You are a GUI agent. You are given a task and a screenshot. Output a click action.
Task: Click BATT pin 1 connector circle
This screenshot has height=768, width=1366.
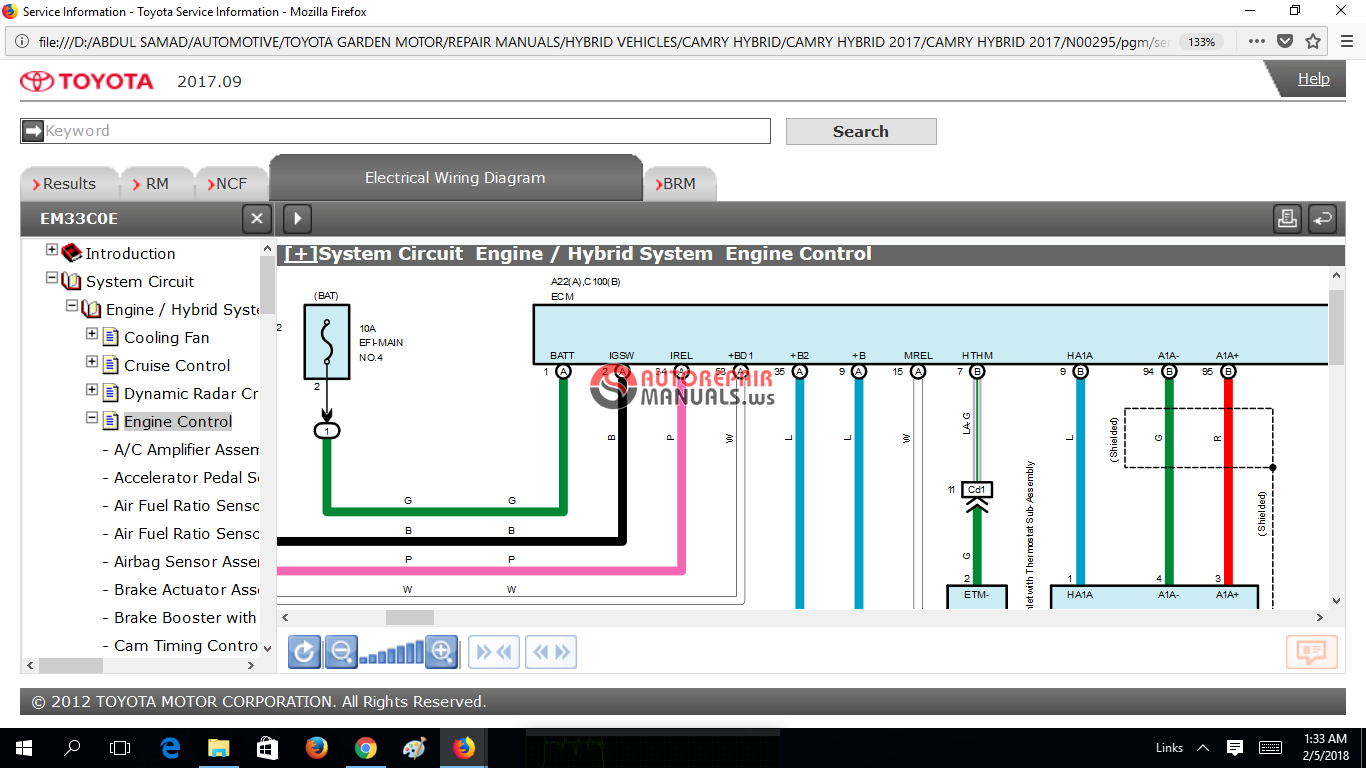point(563,371)
